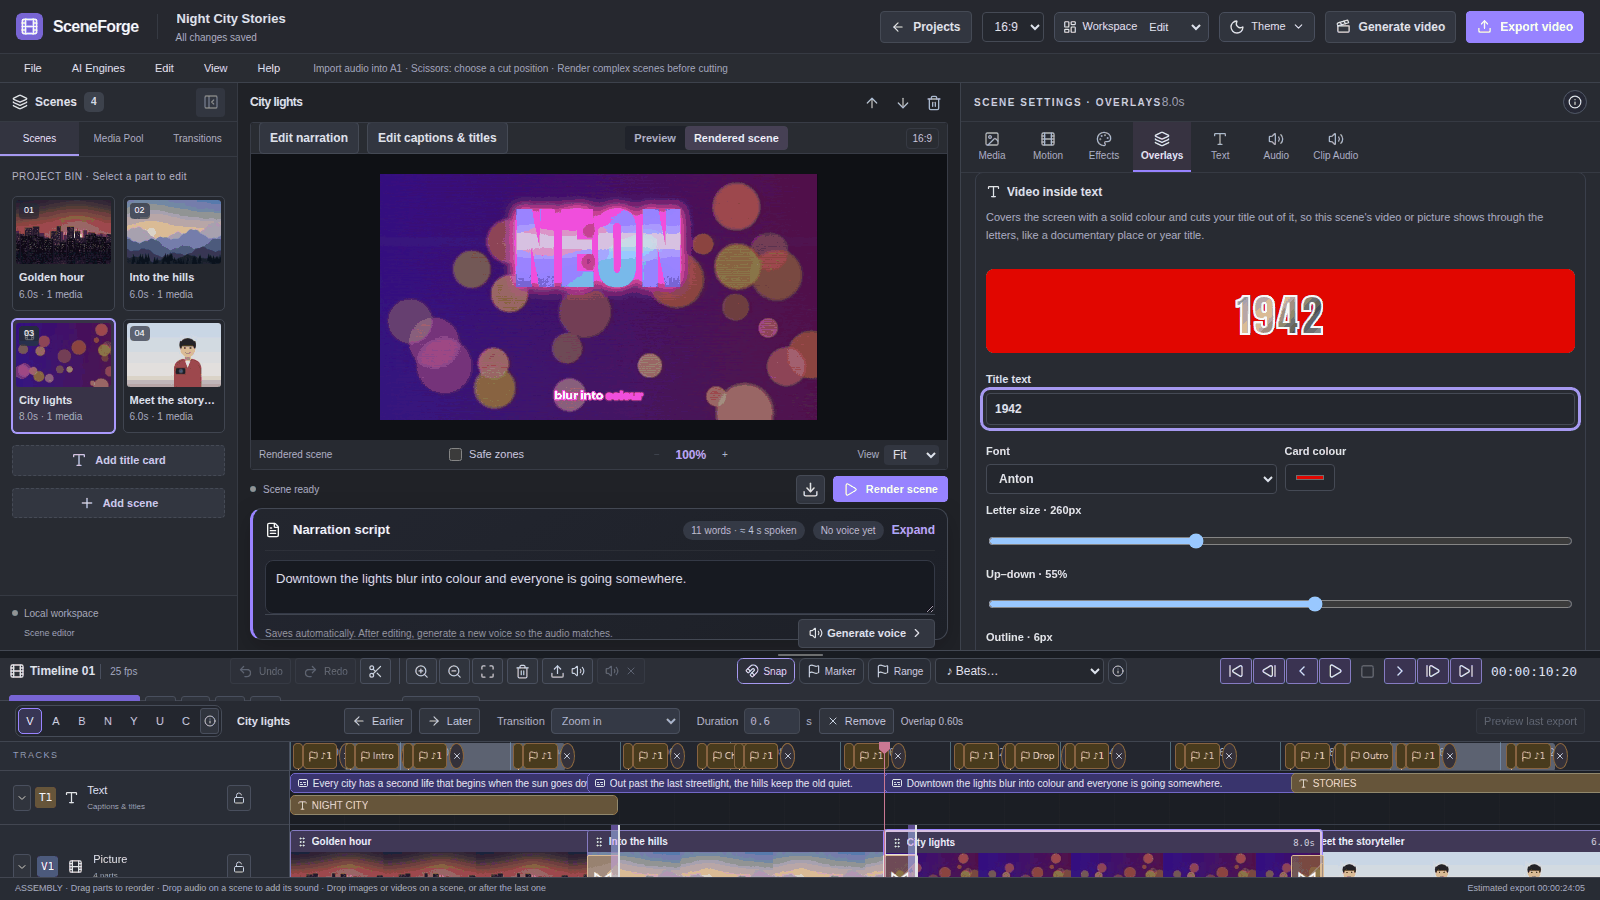This screenshot has width=1600, height=900.
Task: Select track letter A
Action: coord(56,721)
